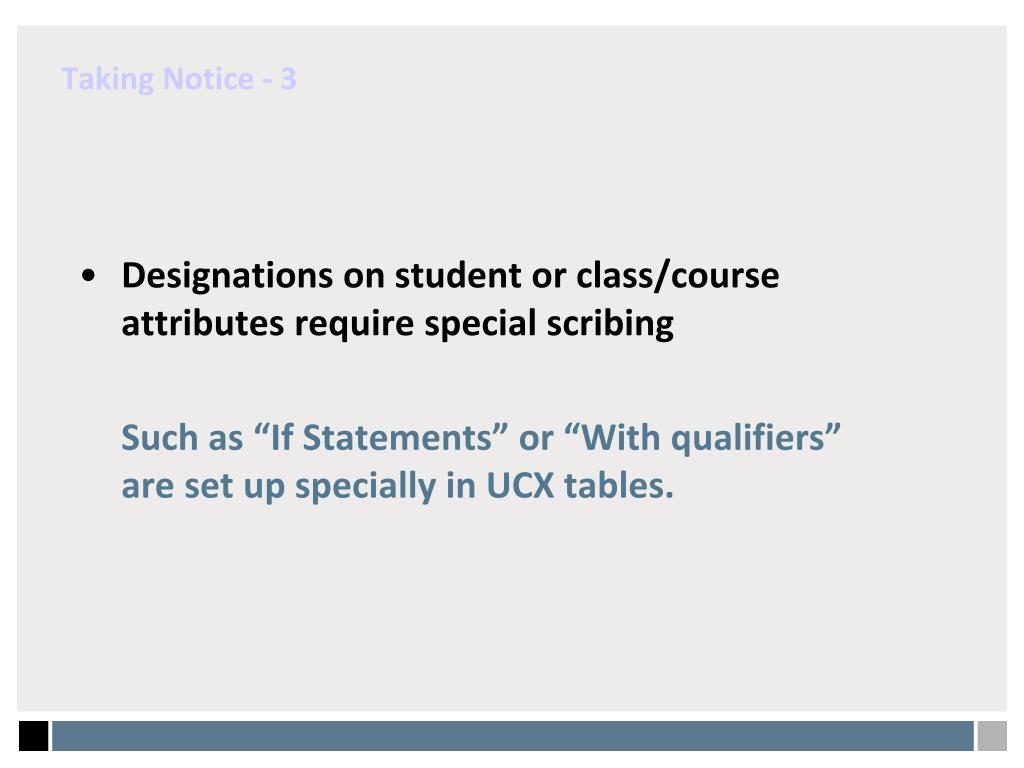This screenshot has height=768, width=1024.
Task: Click the black square in footer
Action: click(x=33, y=736)
